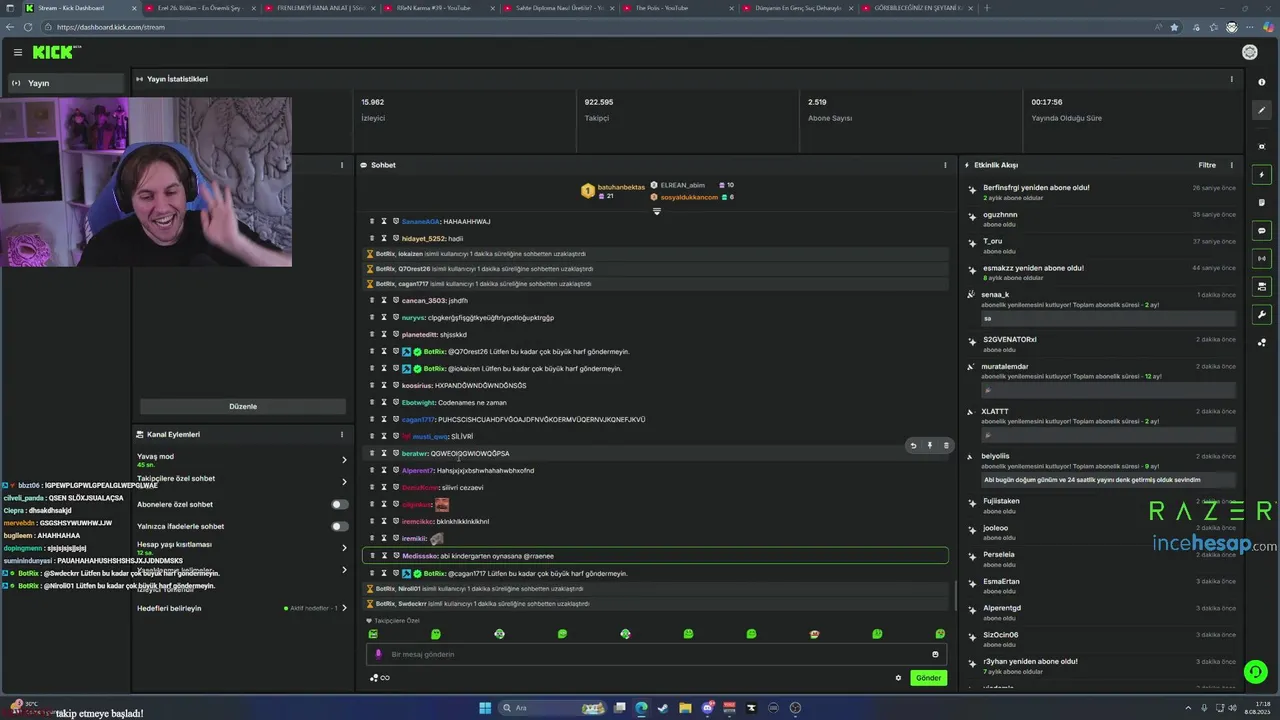Toggle Yalnızca ifadelerle sohbet switch
Viewport: 1280px width, 720px height.
click(340, 526)
